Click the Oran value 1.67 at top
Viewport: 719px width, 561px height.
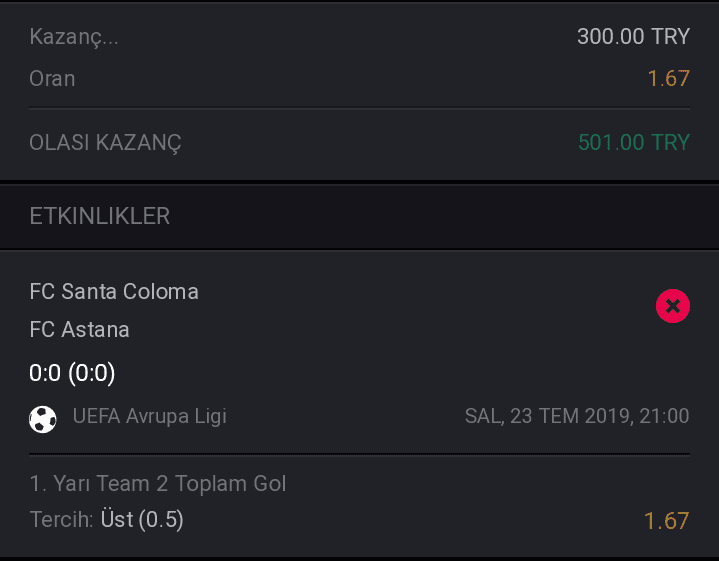point(669,78)
